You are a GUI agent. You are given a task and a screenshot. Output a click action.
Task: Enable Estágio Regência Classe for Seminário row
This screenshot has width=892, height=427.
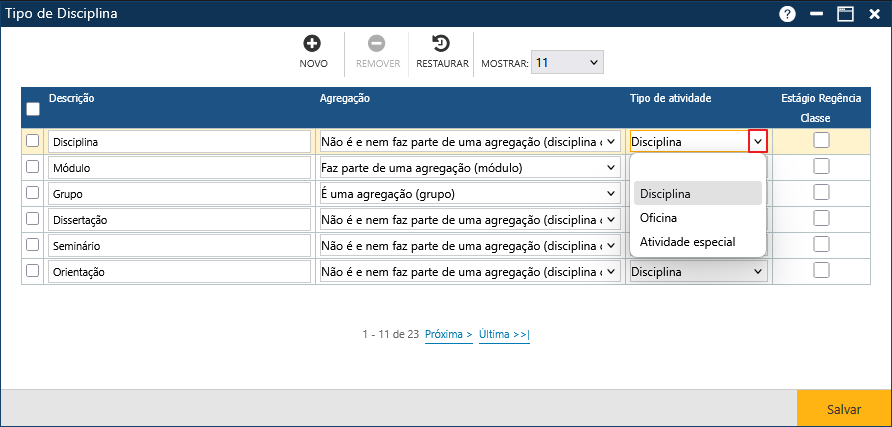pyautogui.click(x=821, y=244)
